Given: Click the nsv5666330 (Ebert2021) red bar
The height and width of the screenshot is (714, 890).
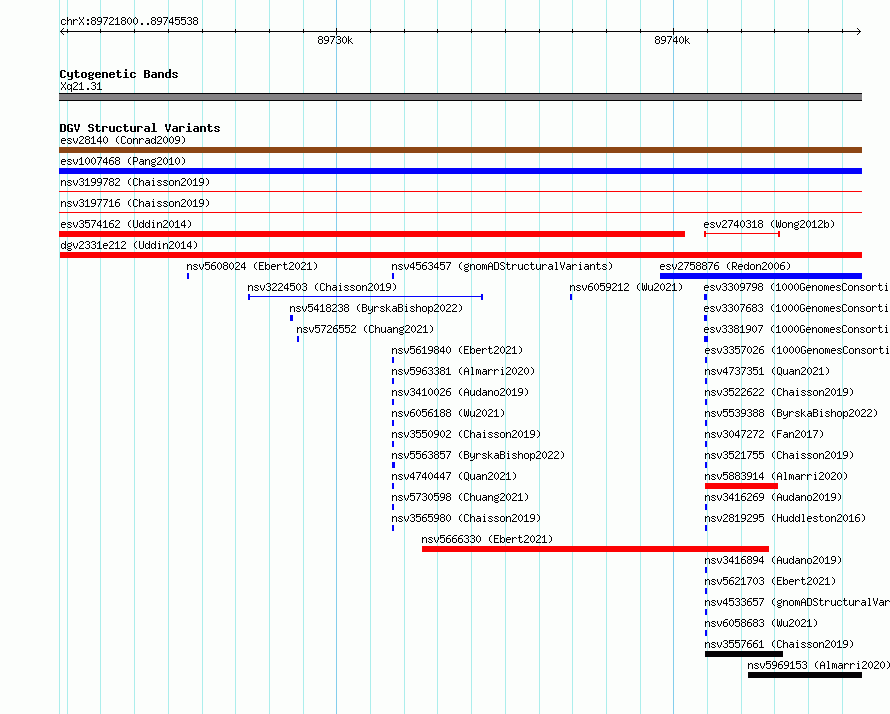Looking at the screenshot, I should click(x=595, y=549).
